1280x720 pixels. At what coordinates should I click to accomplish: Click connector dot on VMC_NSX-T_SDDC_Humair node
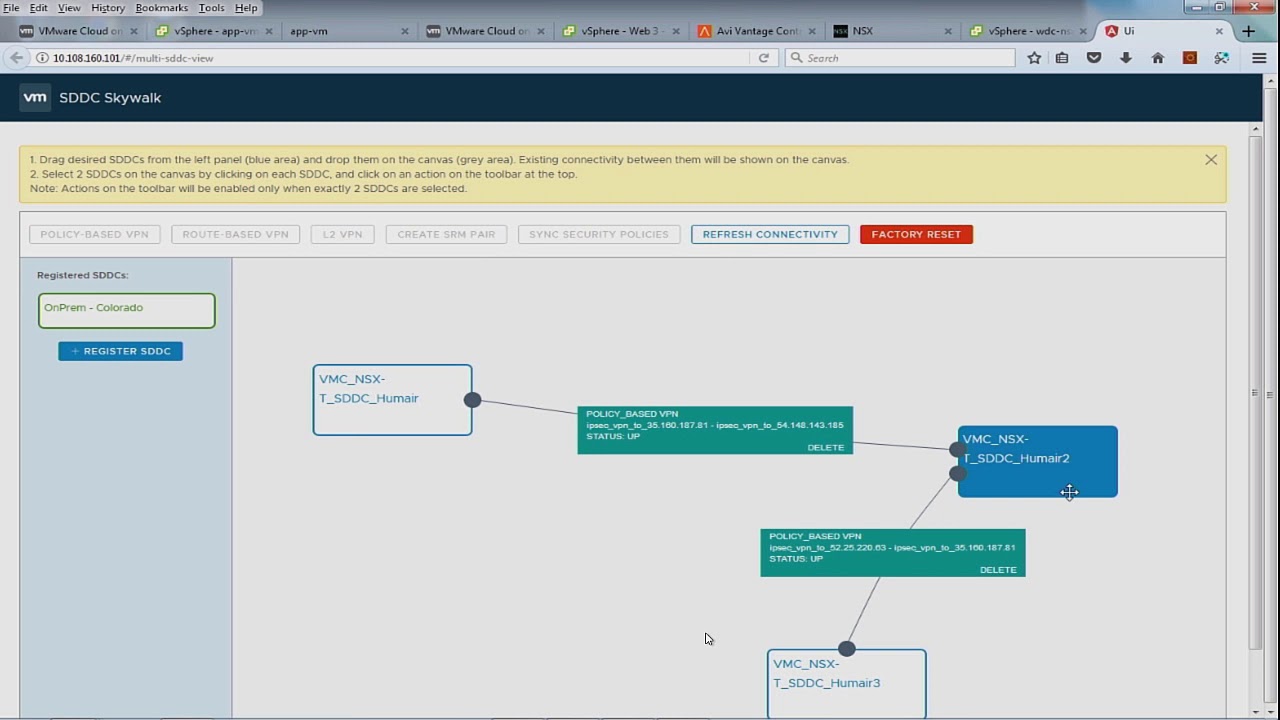[x=472, y=400]
